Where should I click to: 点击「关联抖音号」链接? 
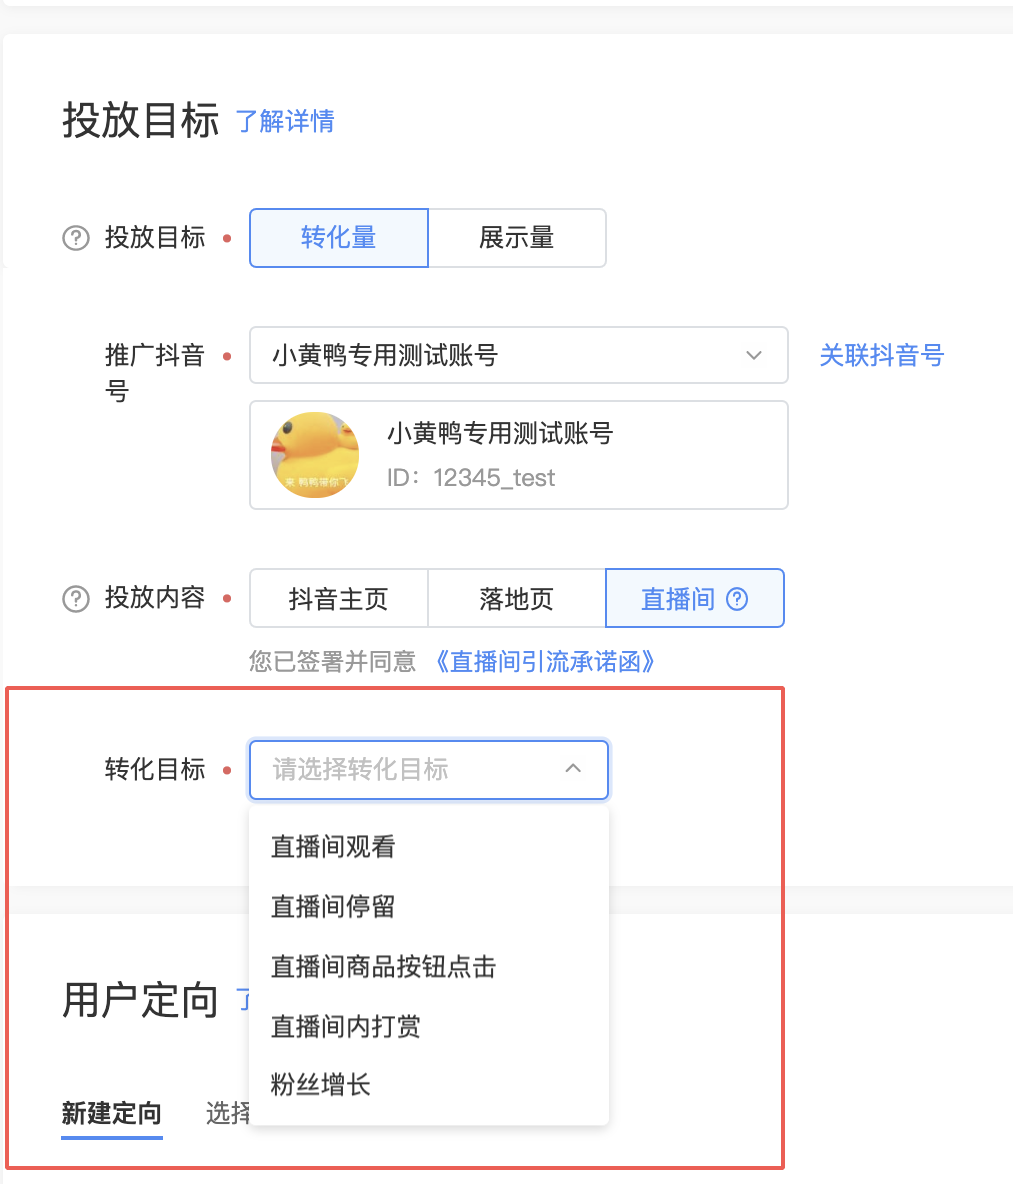pos(880,355)
